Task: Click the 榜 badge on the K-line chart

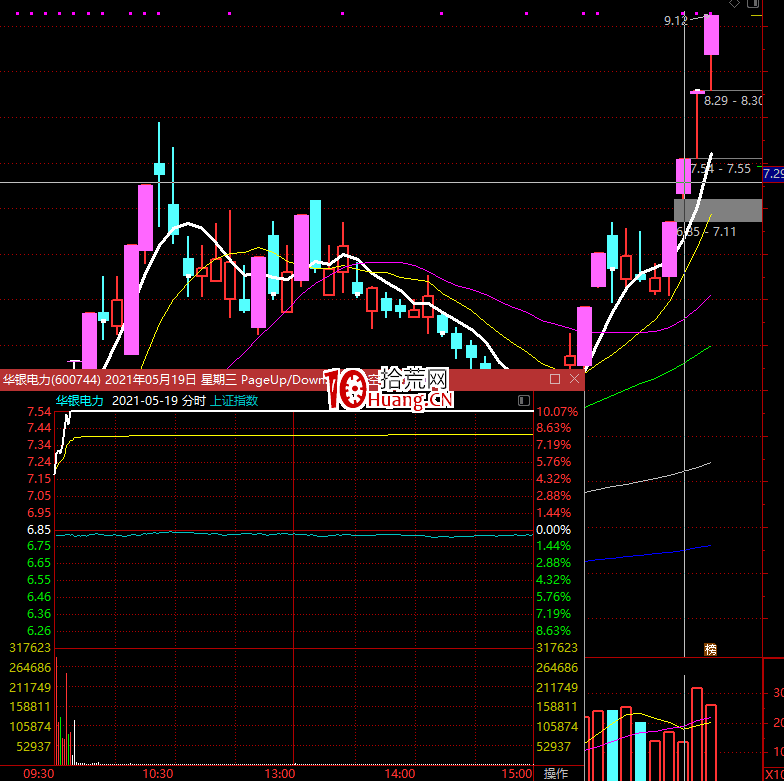Action: pyautogui.click(x=710, y=650)
